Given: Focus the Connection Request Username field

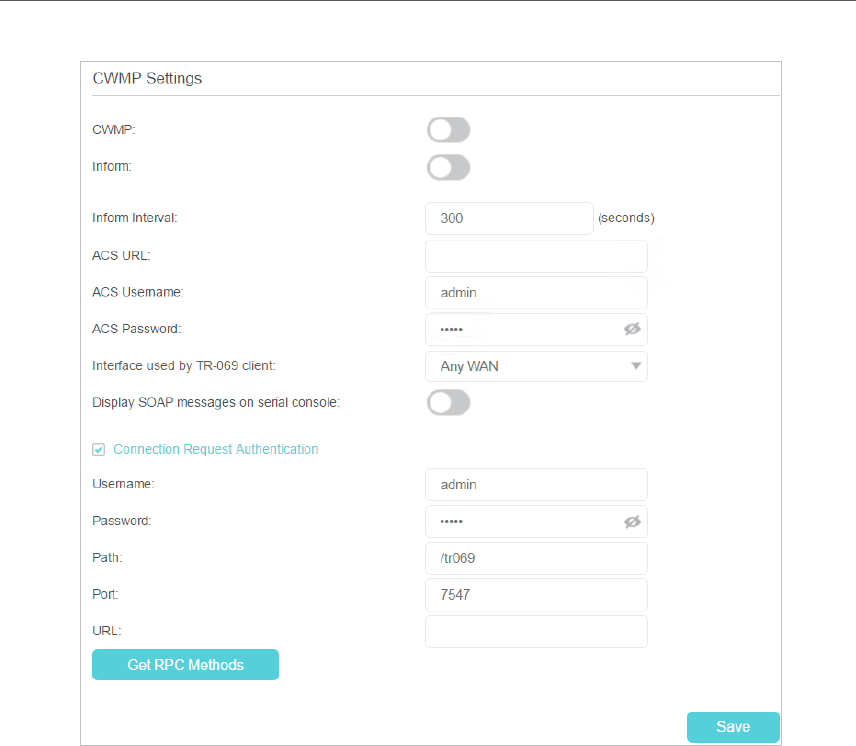Looking at the screenshot, I should [x=536, y=484].
